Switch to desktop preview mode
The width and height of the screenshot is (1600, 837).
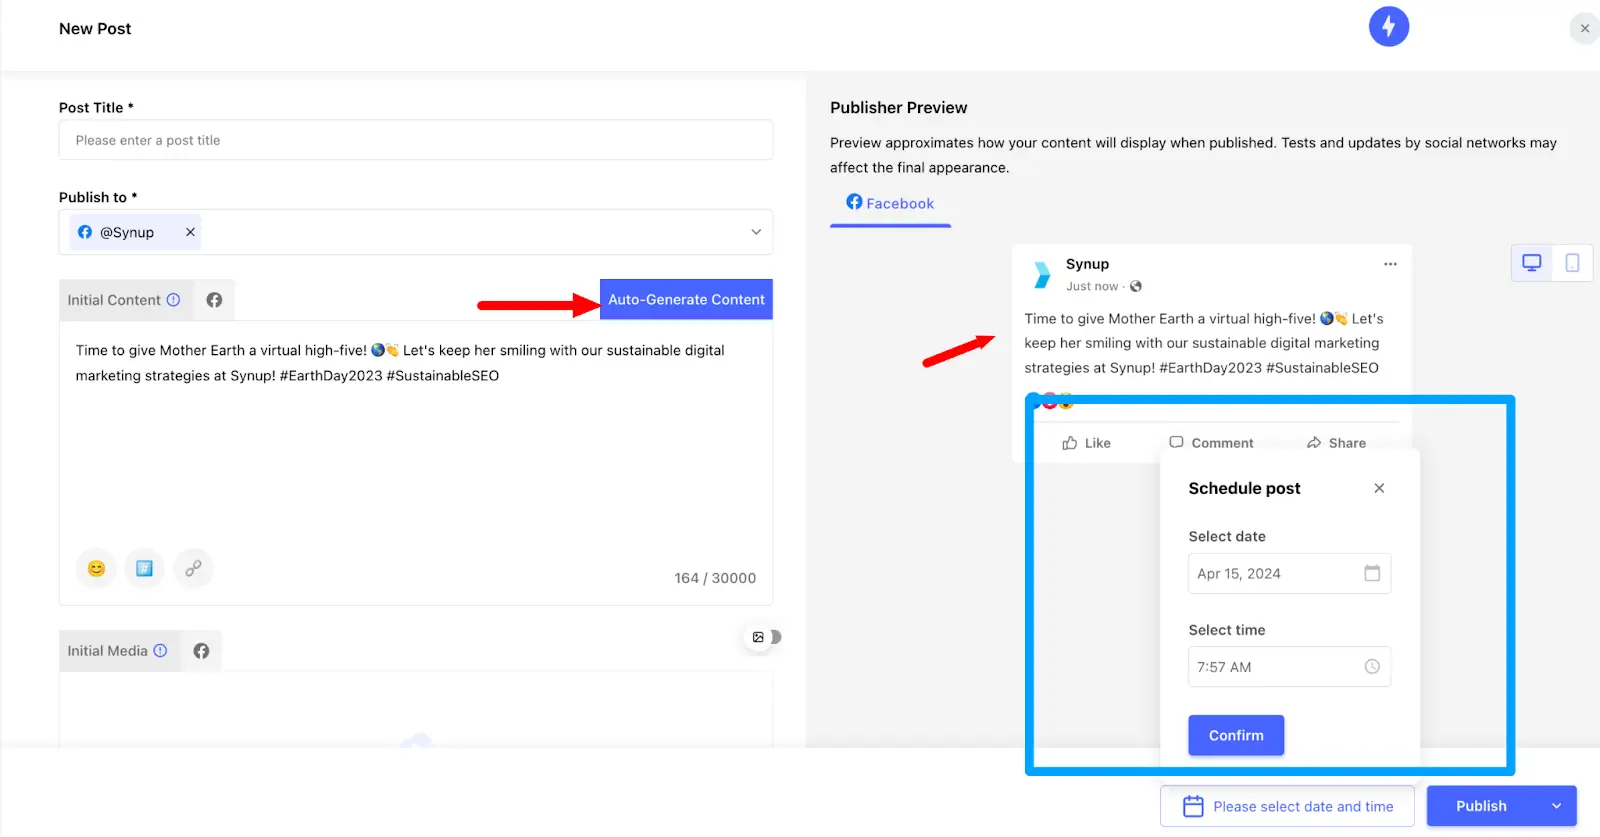1531,263
